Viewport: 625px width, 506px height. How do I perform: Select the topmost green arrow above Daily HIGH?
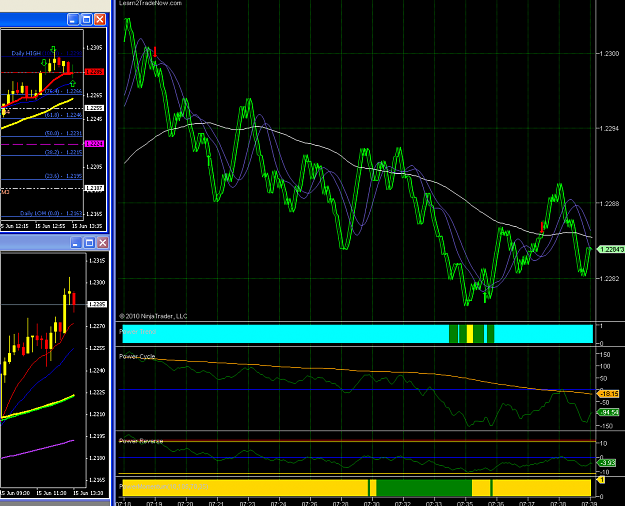point(53,50)
